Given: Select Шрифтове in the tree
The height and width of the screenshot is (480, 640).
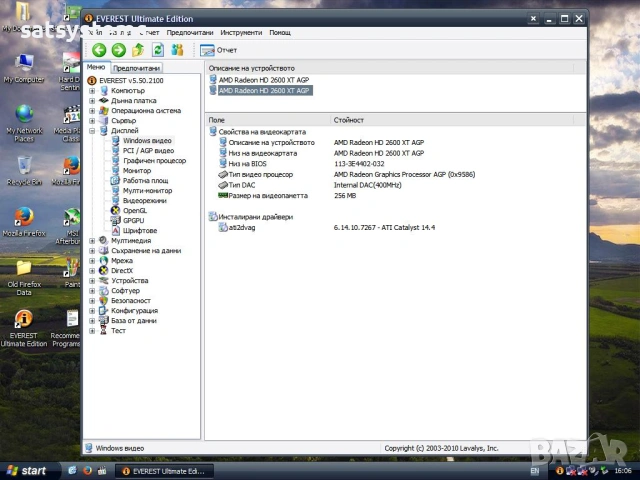Looking at the screenshot, I should tap(139, 231).
